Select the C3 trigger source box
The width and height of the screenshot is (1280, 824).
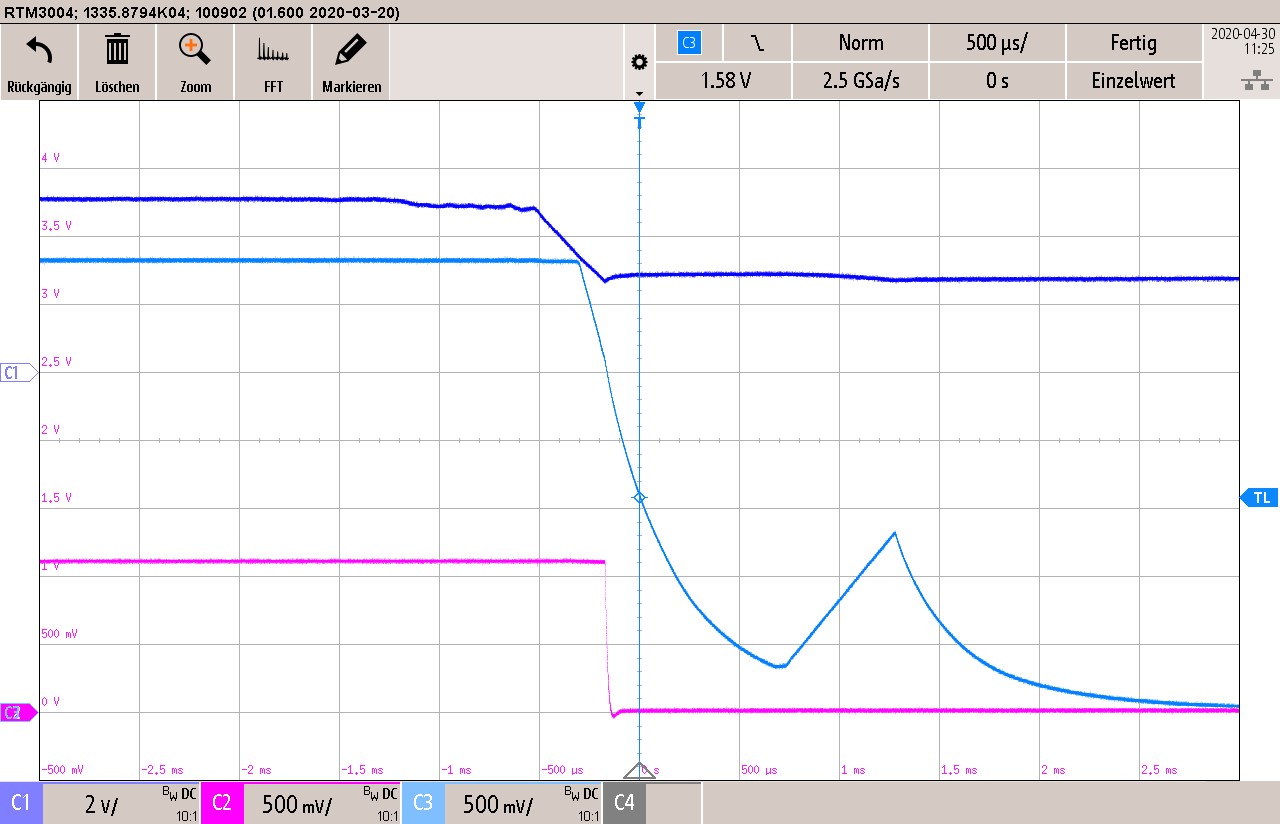(x=689, y=43)
